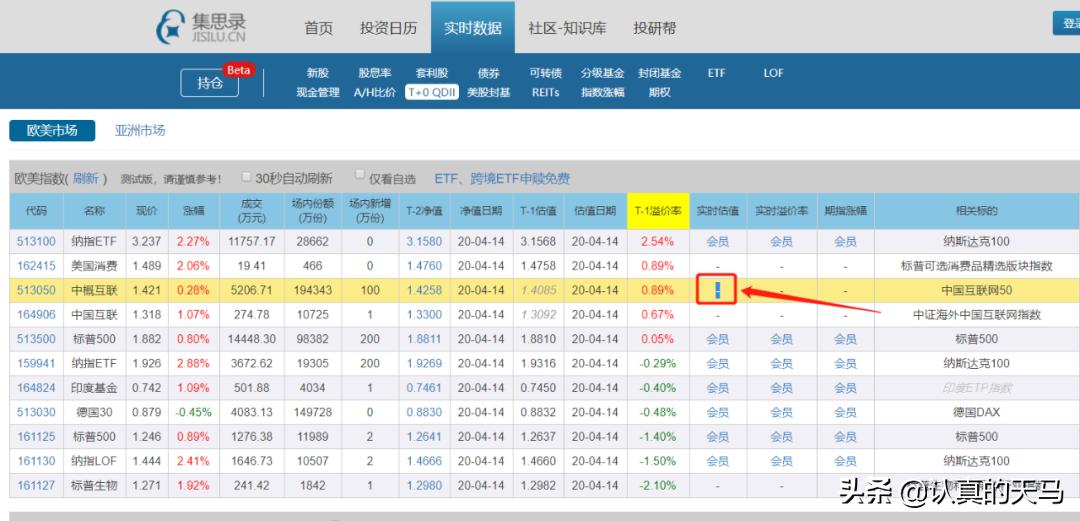This screenshot has width=1080, height=521.
Task: Open ETF、跨境ETF申赎免费 link
Action: (502, 178)
